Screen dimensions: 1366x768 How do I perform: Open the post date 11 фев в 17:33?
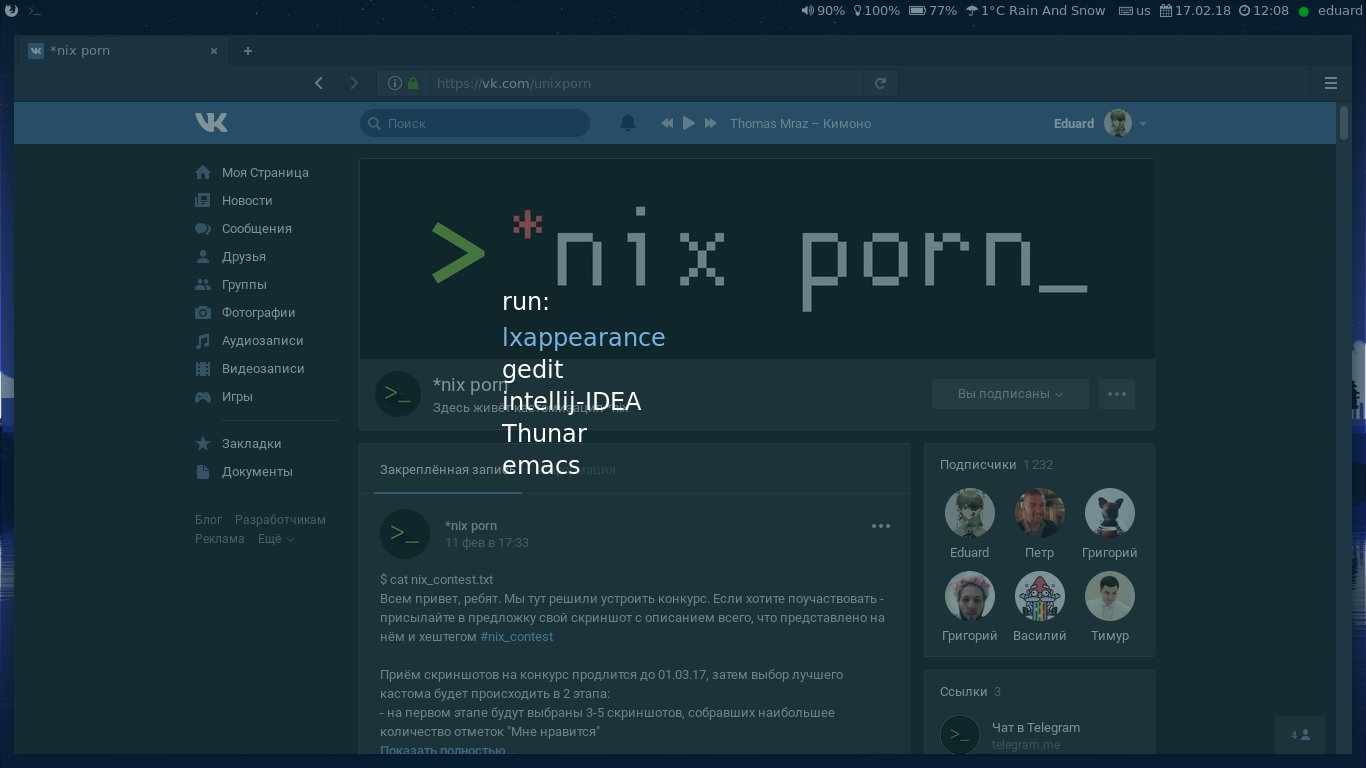coord(487,542)
